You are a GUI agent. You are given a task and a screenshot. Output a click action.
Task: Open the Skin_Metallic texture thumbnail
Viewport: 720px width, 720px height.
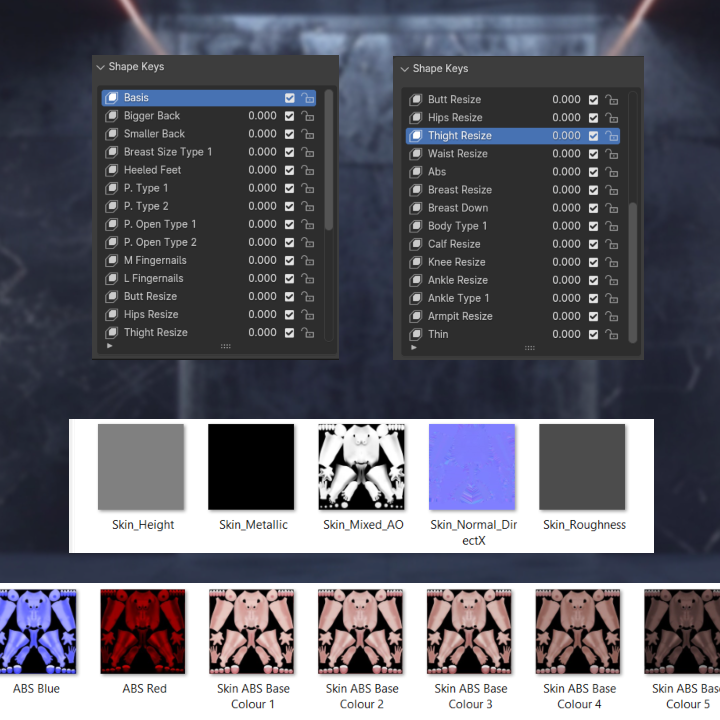click(x=251, y=467)
